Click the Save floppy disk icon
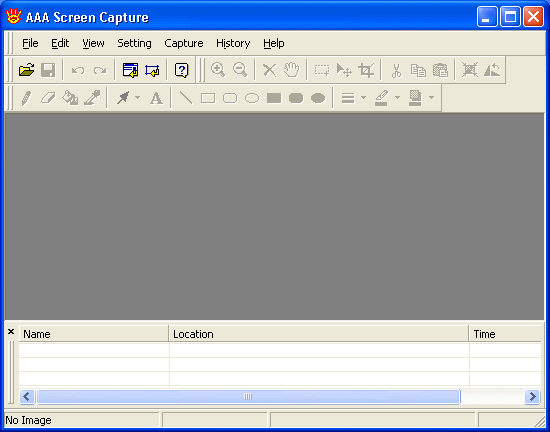Image resolution: width=550 pixels, height=432 pixels. (48, 70)
